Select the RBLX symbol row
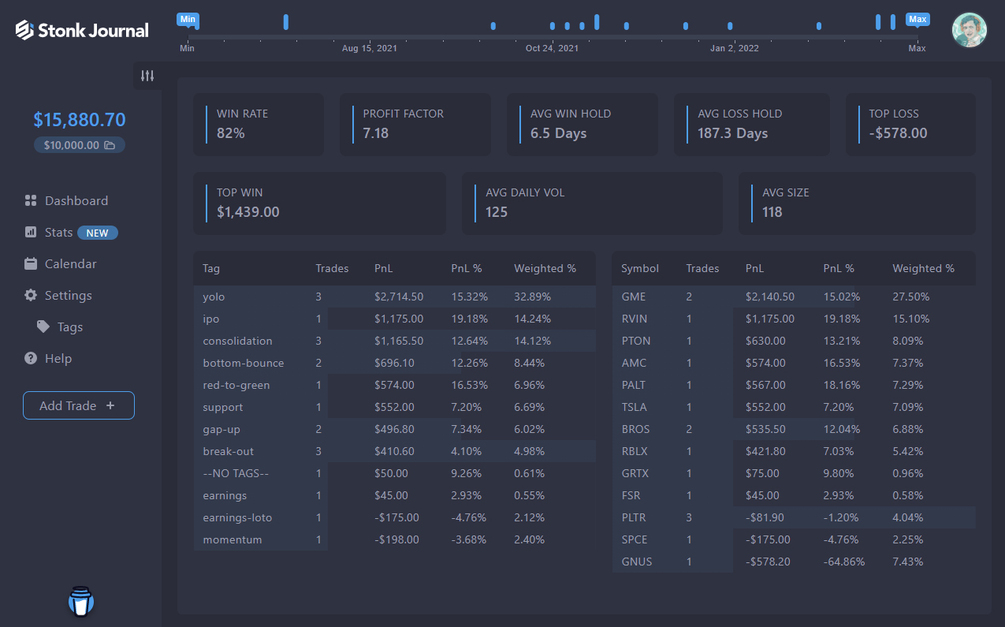The width and height of the screenshot is (1005, 627). (793, 451)
